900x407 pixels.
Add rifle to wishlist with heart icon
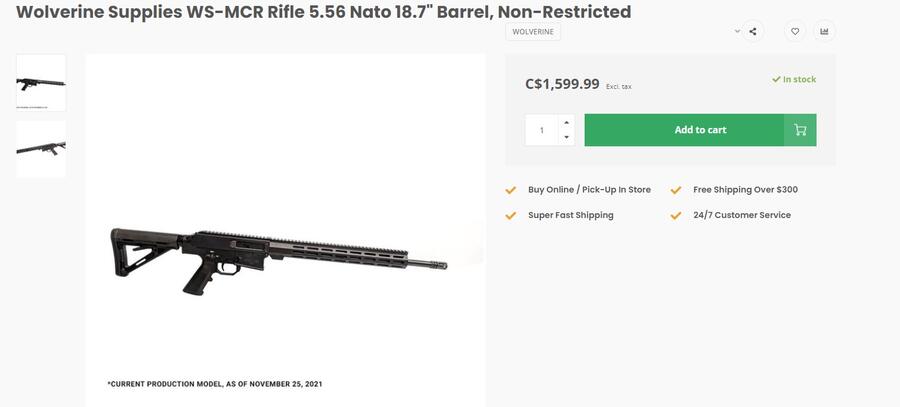click(x=795, y=31)
